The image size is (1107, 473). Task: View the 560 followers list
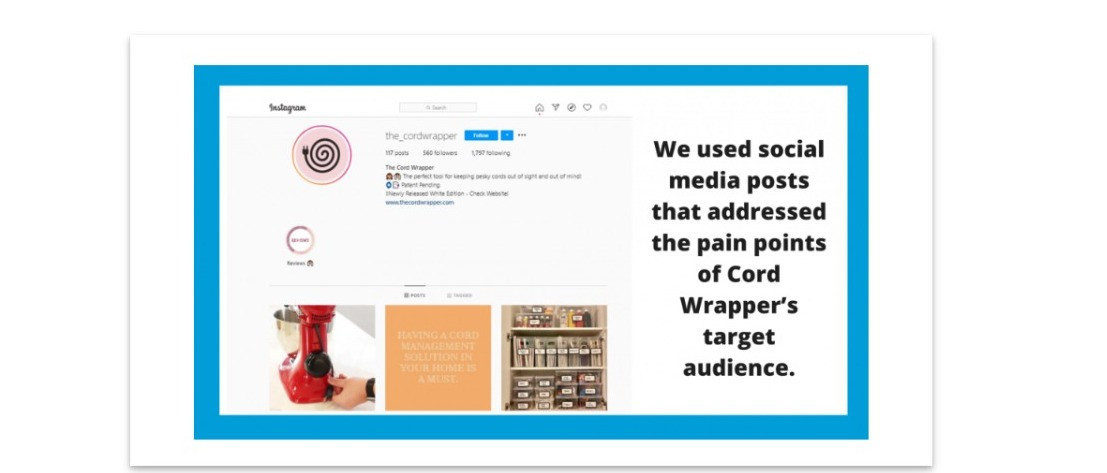(440, 153)
